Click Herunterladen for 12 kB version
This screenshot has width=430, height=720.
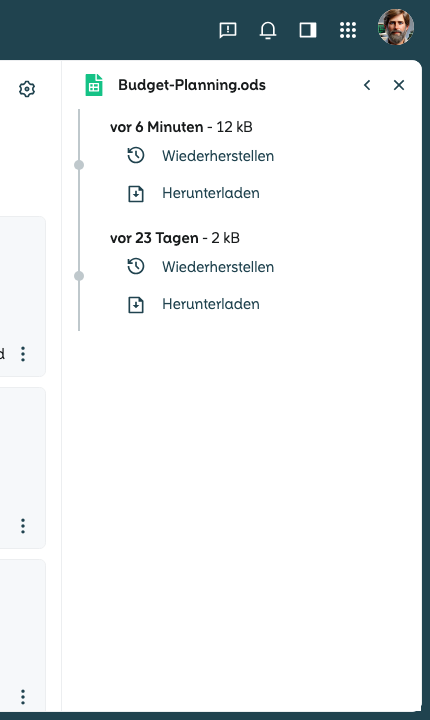pos(211,193)
